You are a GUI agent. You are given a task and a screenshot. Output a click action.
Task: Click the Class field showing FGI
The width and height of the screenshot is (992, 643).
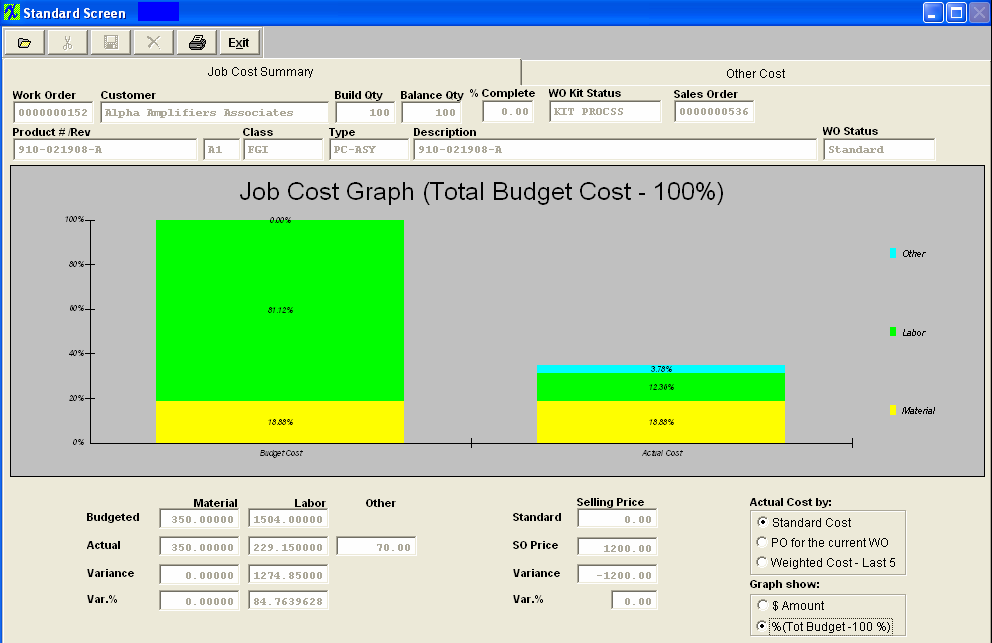coord(283,149)
